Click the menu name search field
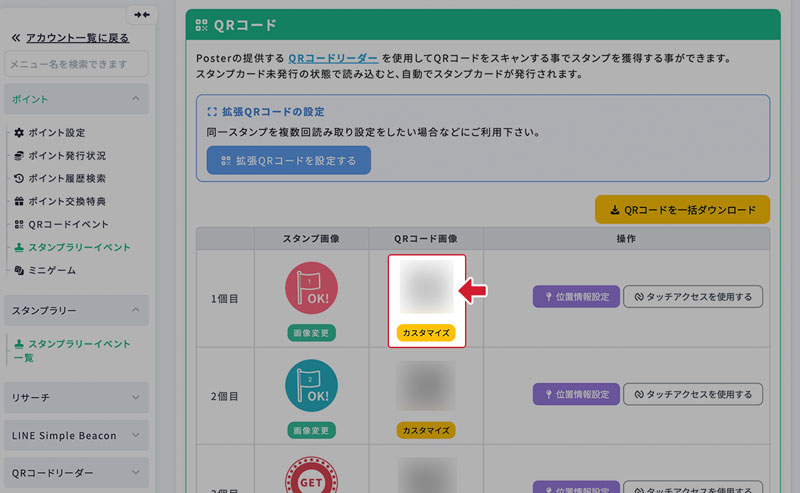Screen dimensions: 800x493 coord(77,65)
